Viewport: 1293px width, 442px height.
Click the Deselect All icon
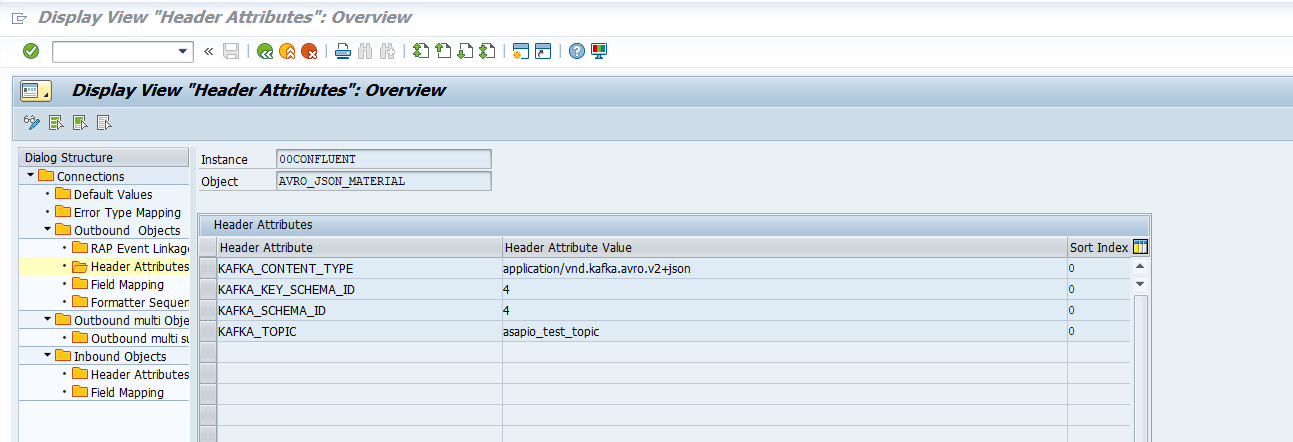(104, 123)
